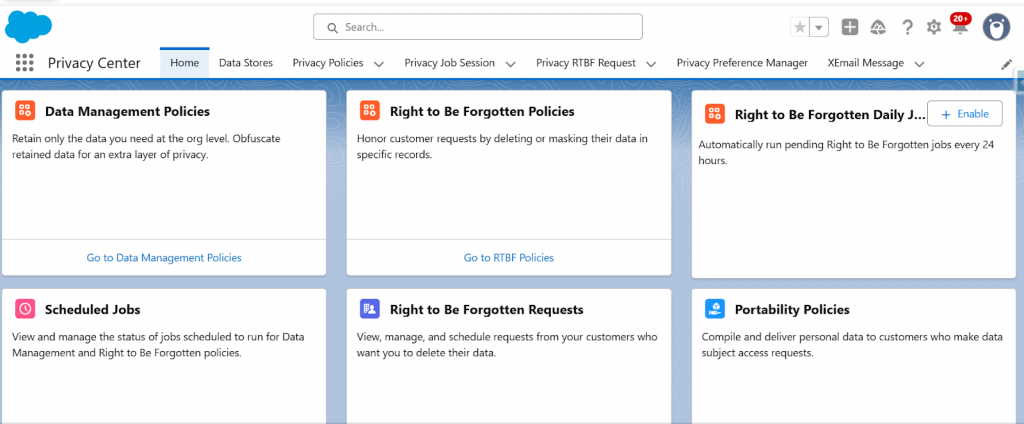The height and width of the screenshot is (424, 1024).
Task: Expand the Privacy Job Session dropdown chevron
Action: 510,64
